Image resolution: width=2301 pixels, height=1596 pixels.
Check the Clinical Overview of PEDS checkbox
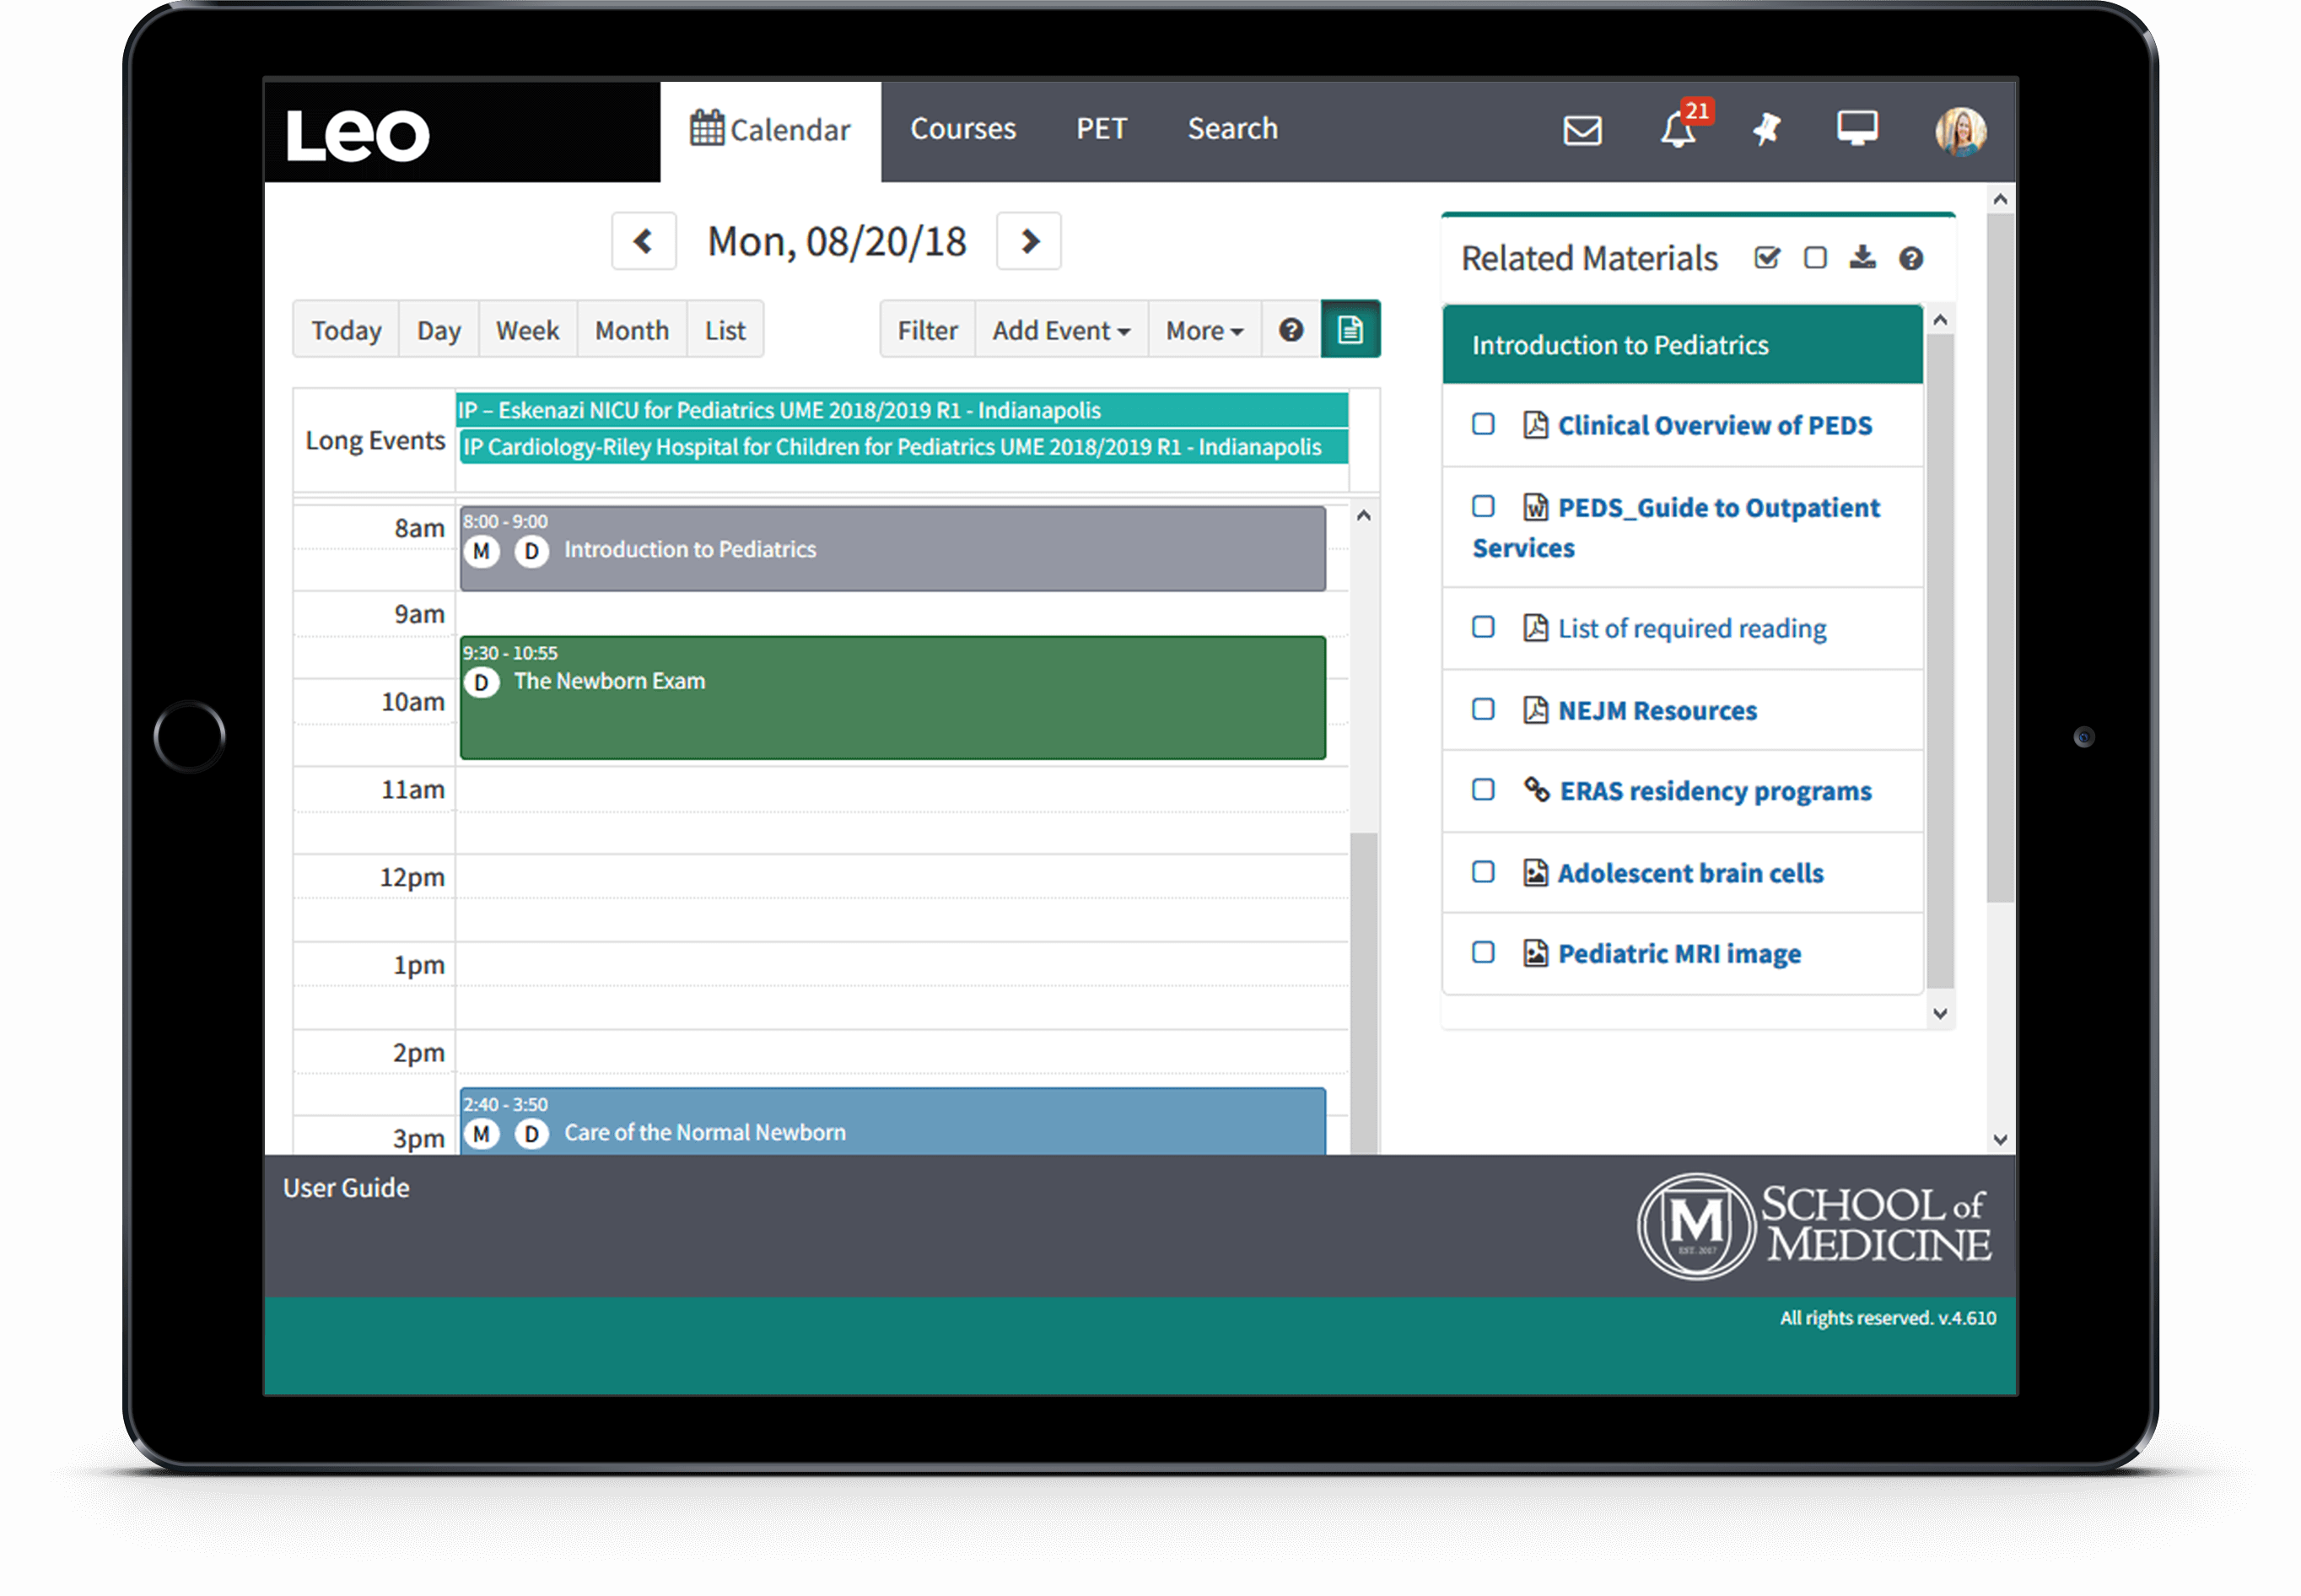click(x=1483, y=424)
